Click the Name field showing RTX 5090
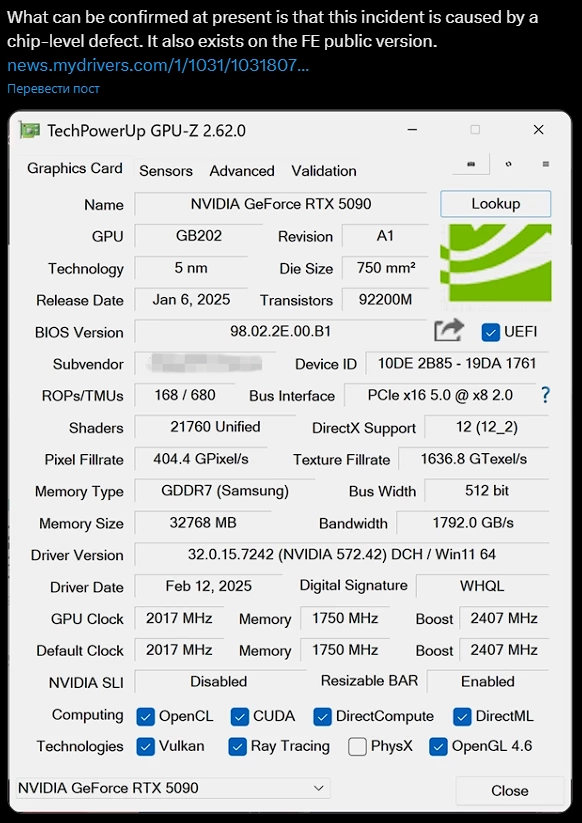The height and width of the screenshot is (823, 582). [281, 204]
